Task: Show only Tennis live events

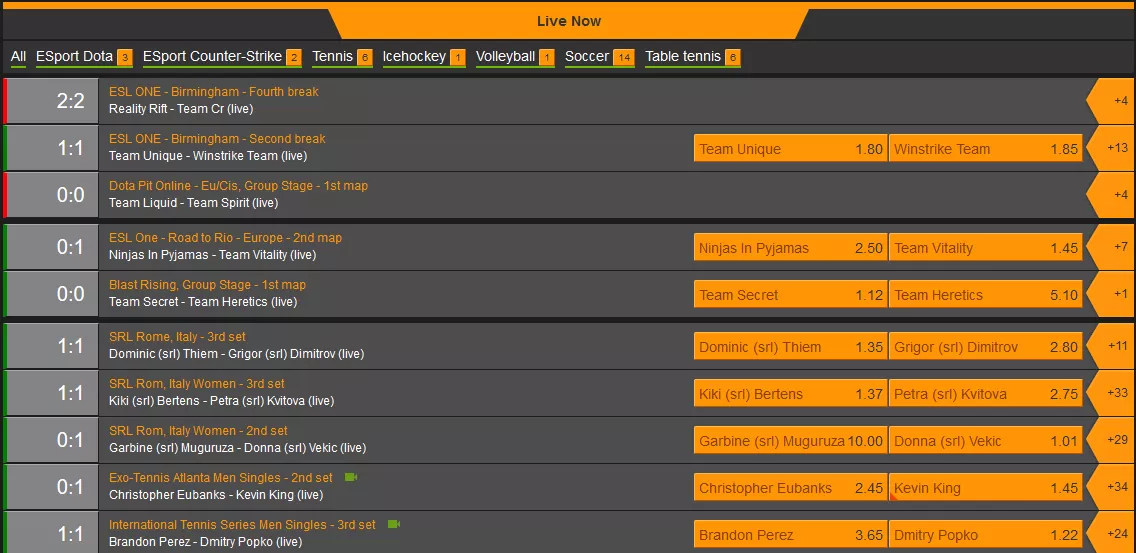Action: (x=342, y=57)
